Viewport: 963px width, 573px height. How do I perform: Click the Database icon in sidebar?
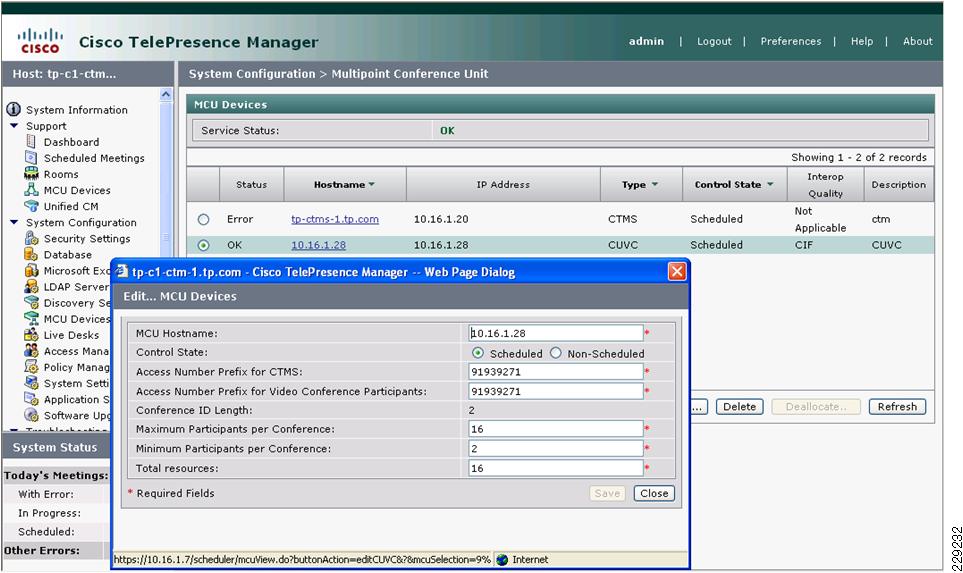pos(31,254)
